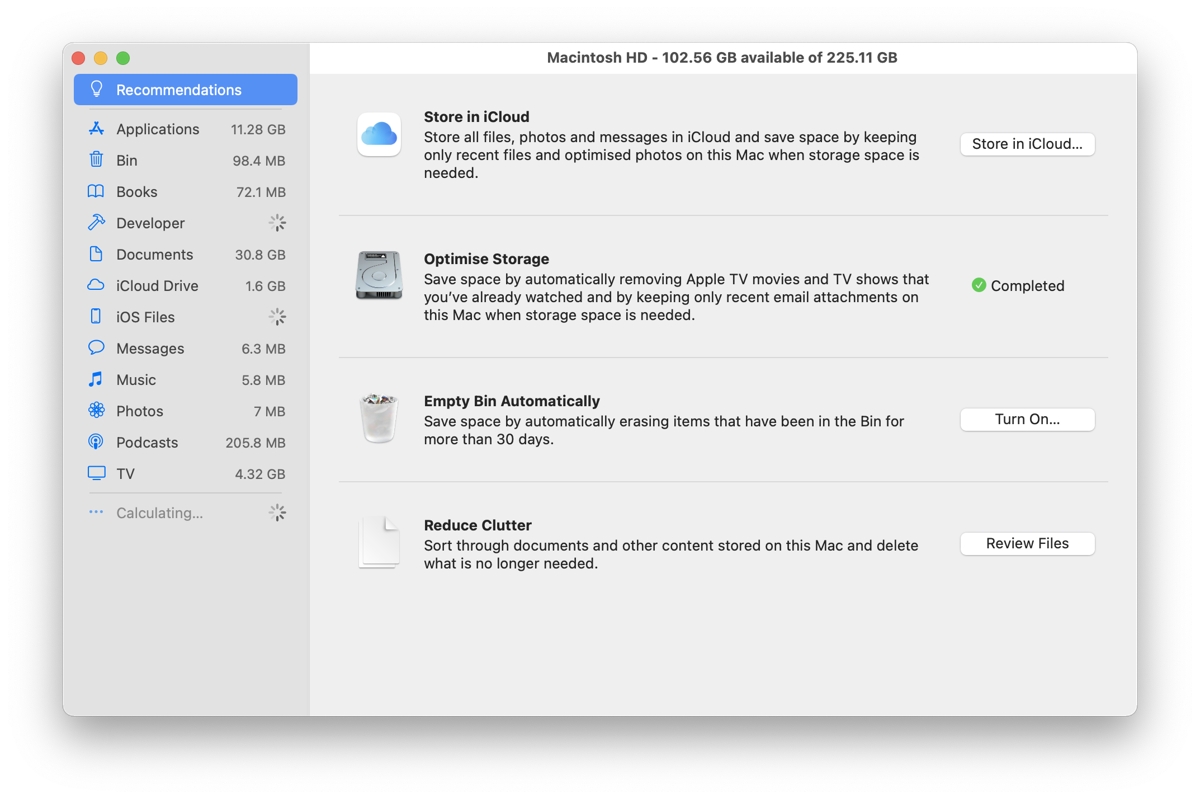Viewport: 1200px width, 799px height.
Task: Click the Optimise Storage heading
Action: [x=486, y=258]
